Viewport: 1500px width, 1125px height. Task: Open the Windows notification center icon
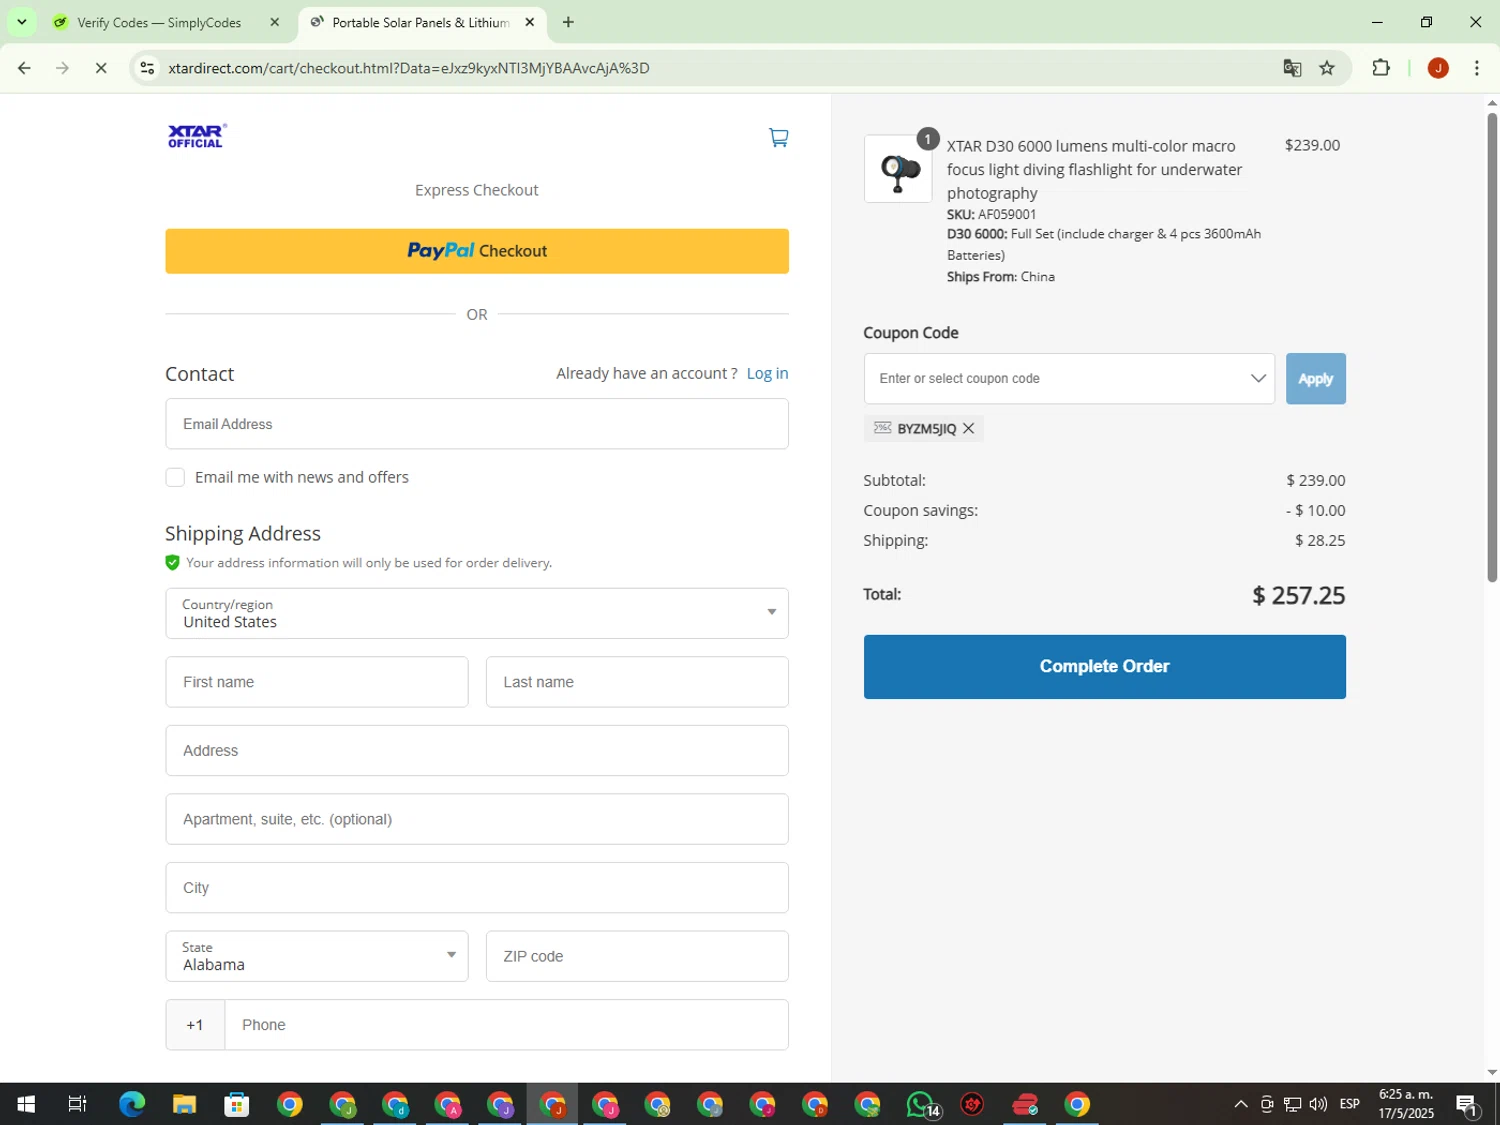tap(1467, 1104)
